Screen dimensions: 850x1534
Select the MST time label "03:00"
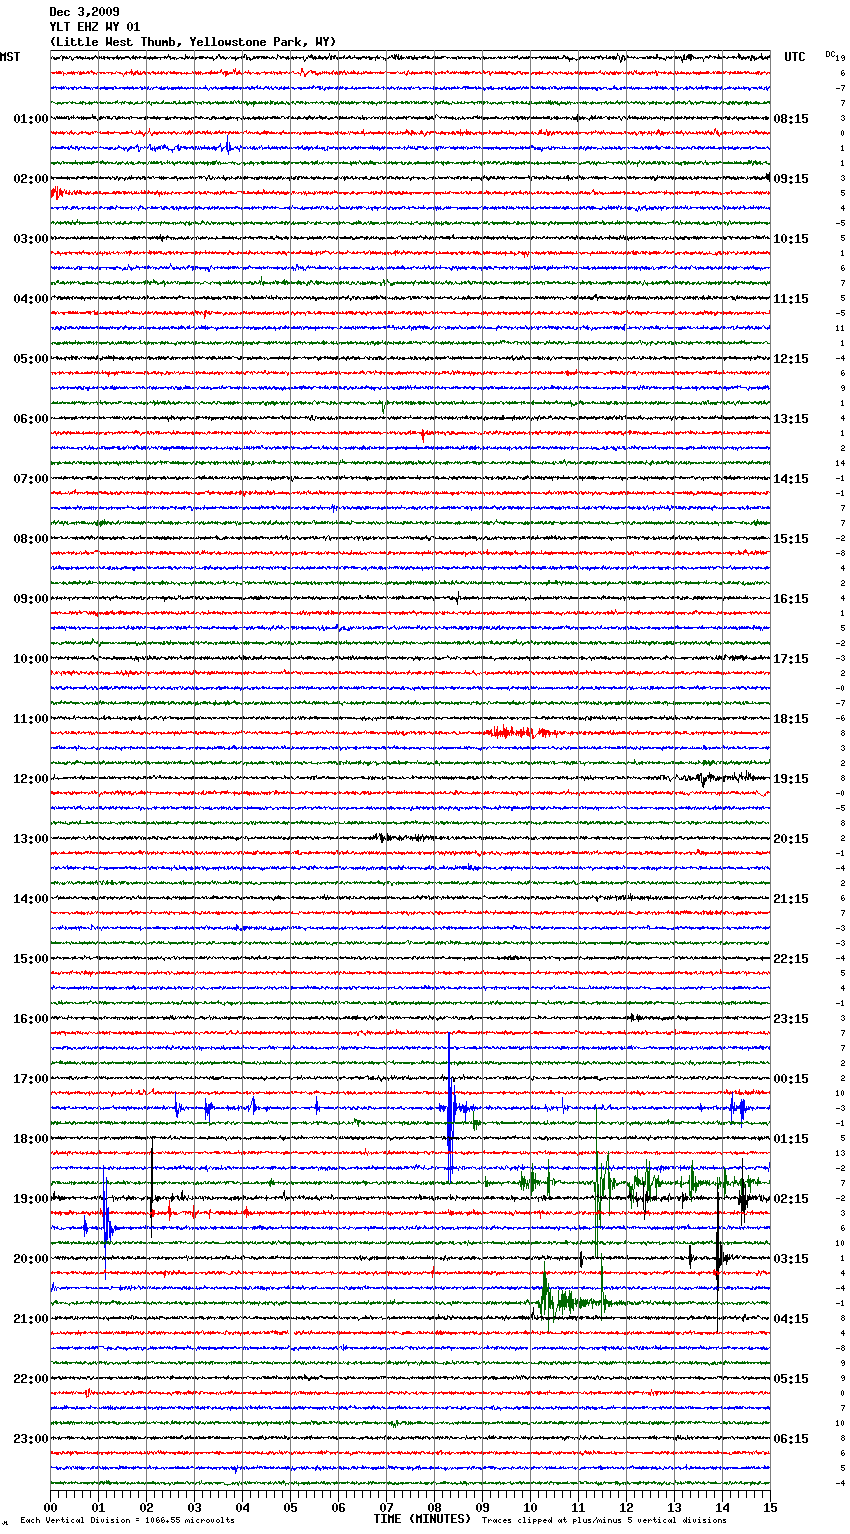tap(31, 239)
